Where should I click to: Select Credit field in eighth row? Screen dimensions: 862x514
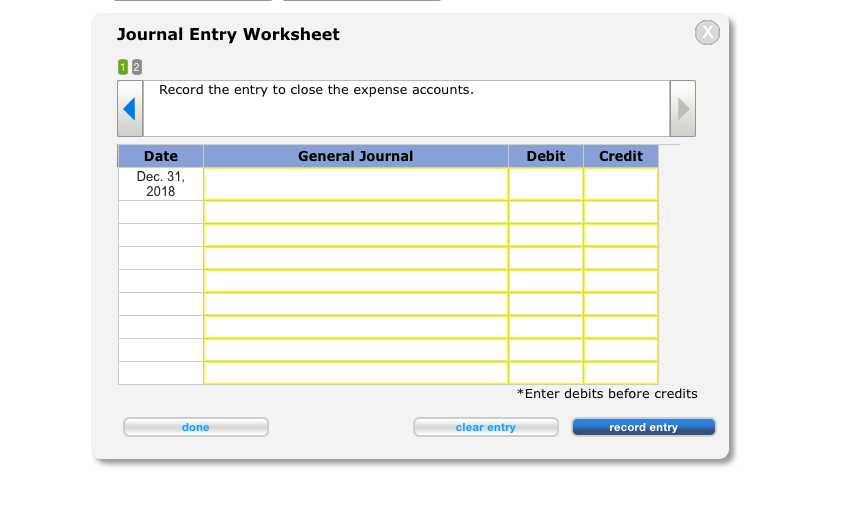tap(621, 351)
